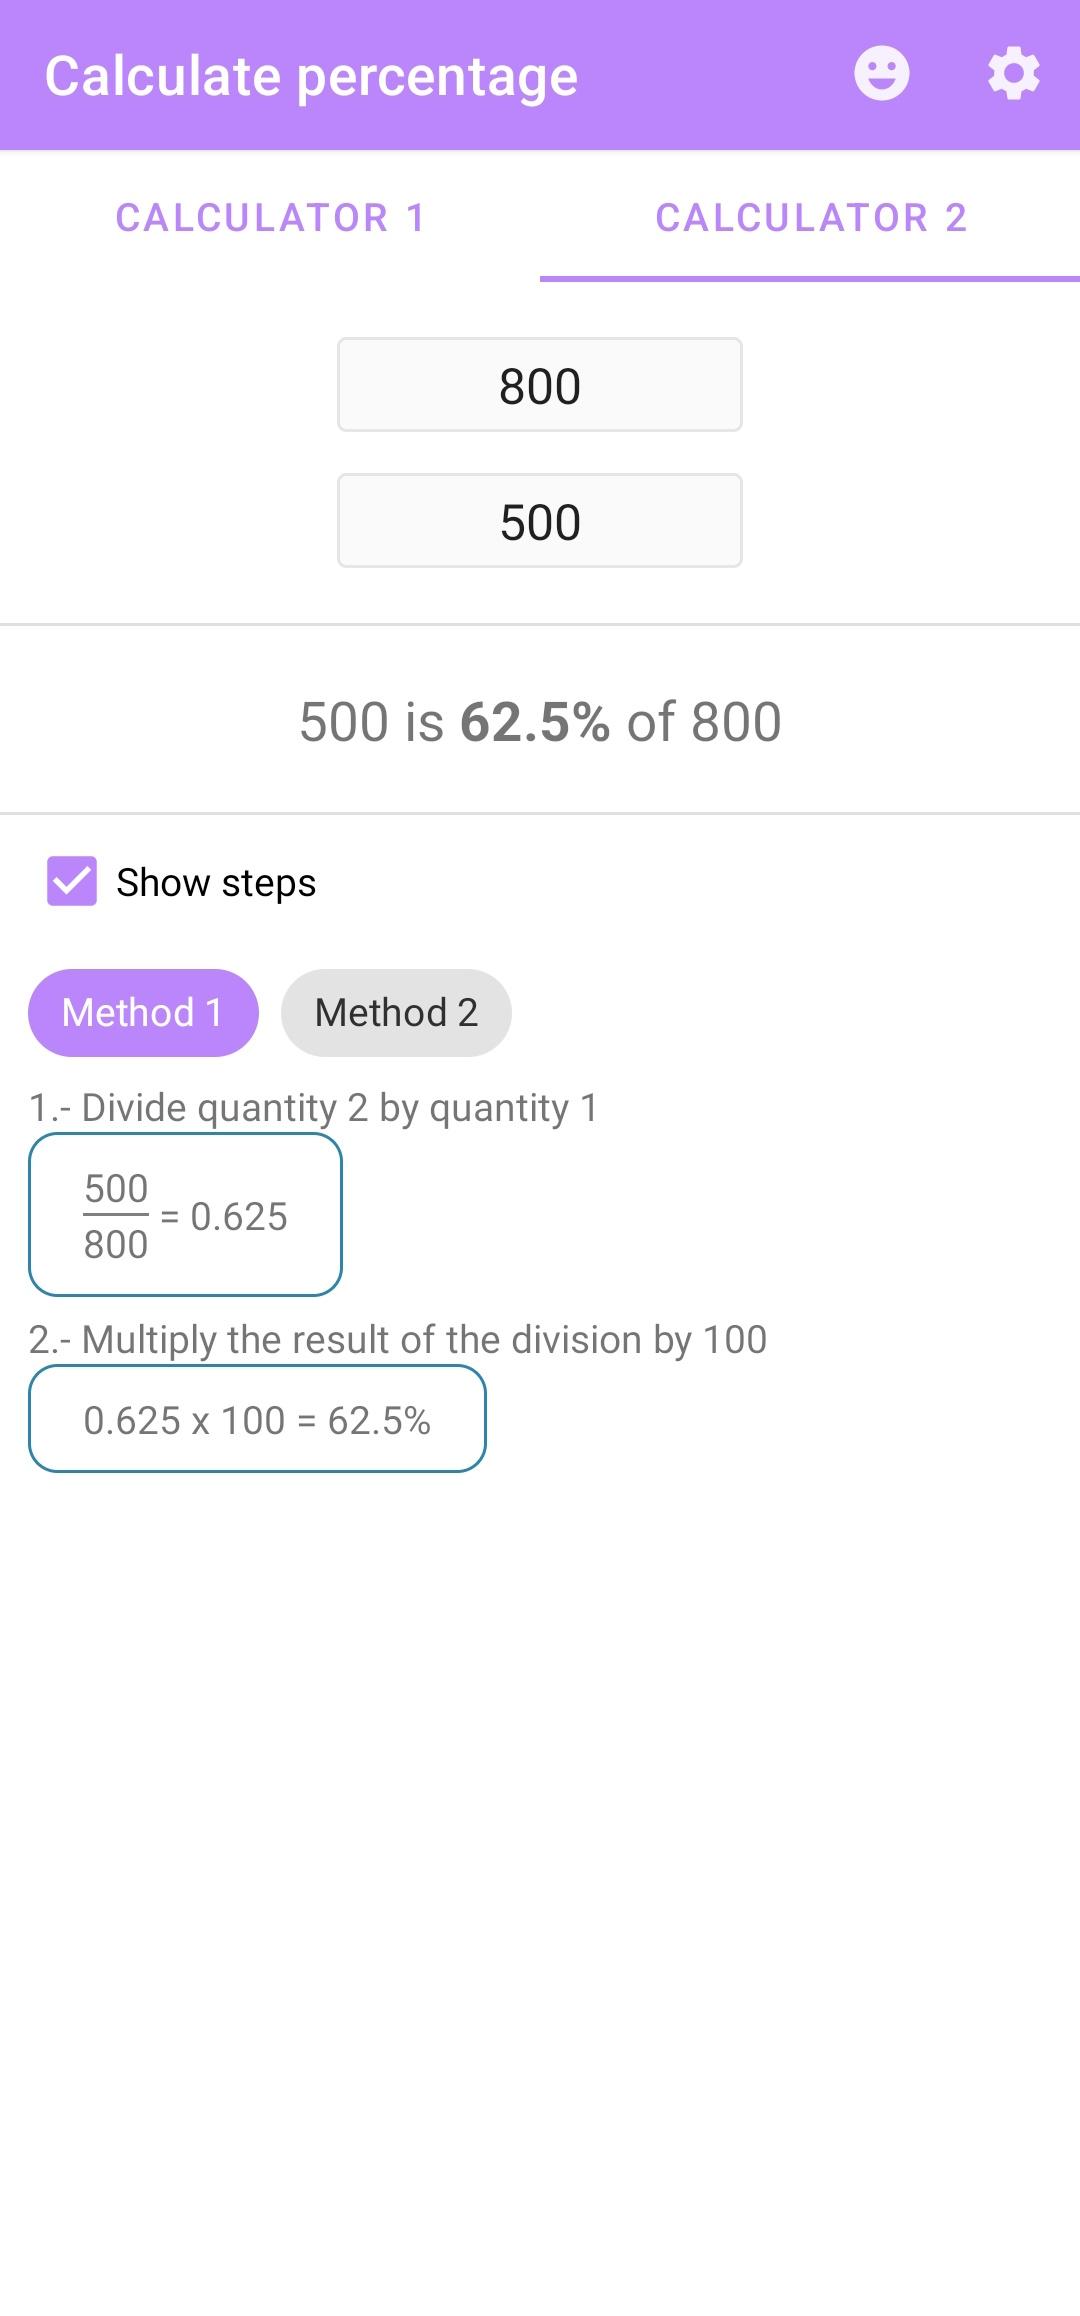Tap the Divide quantity 2 step text
Viewport: 1080px width, 2316px height.
[314, 1108]
